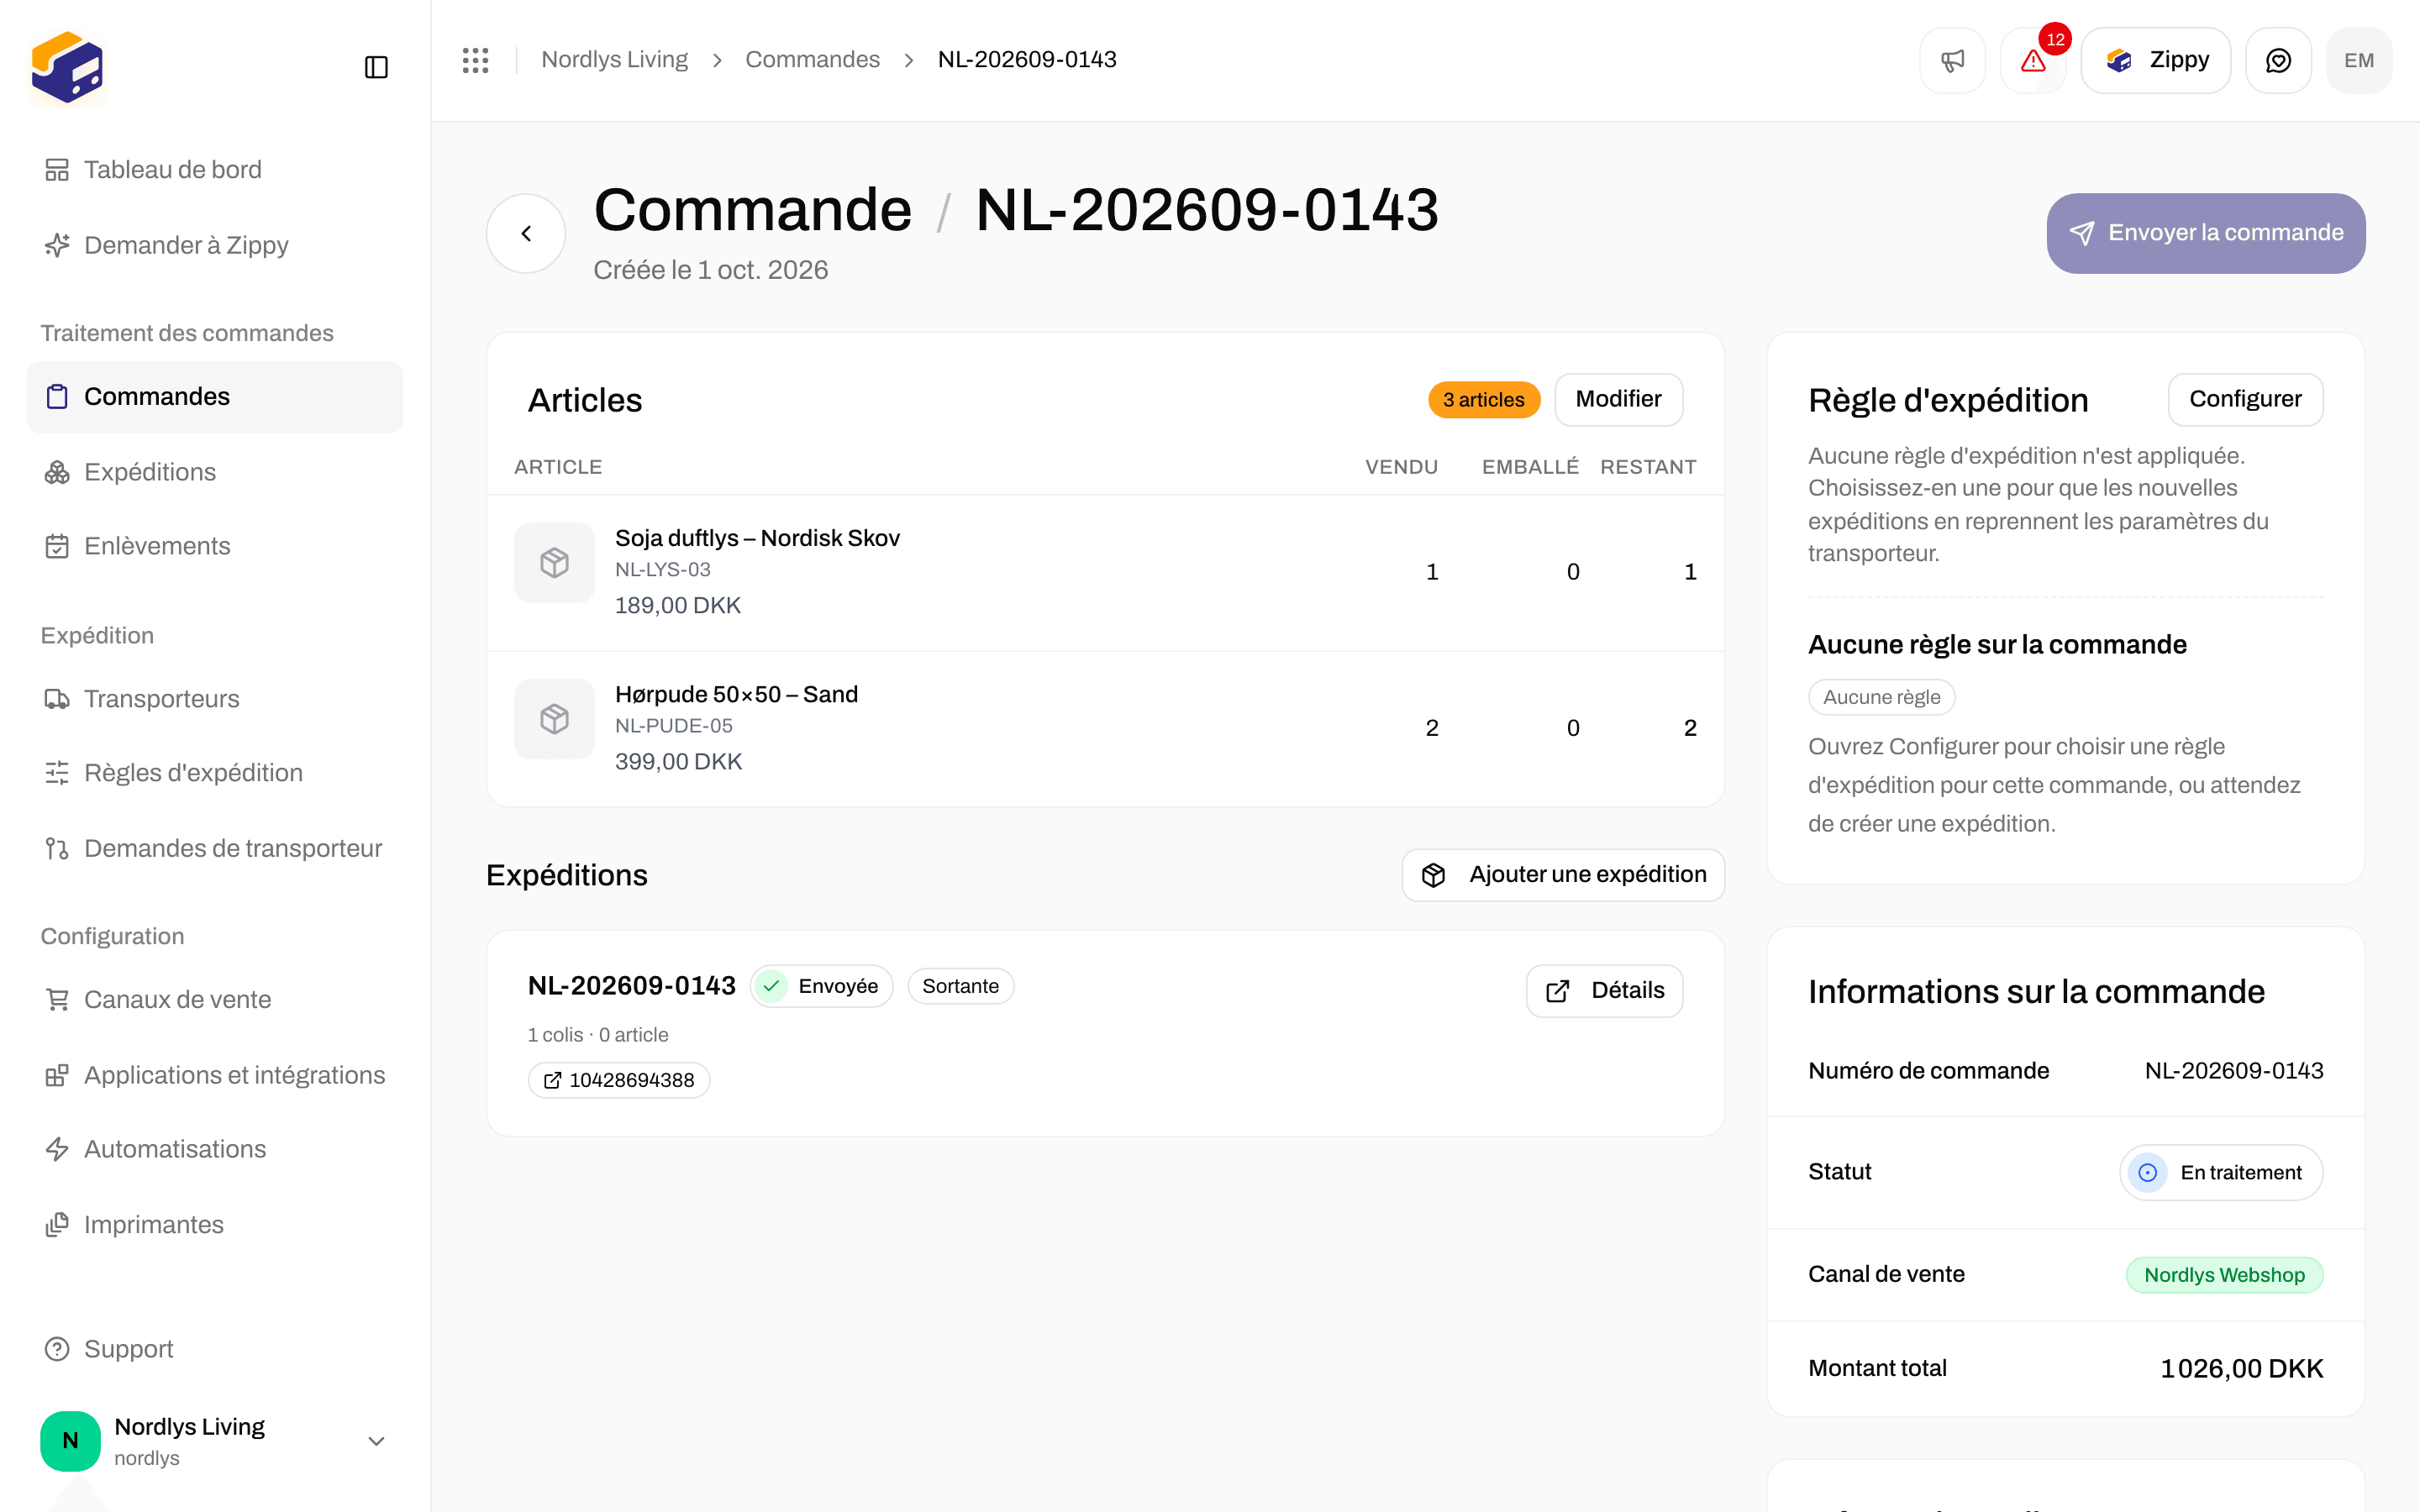Click Créée le 1 oct. 2026 text
Screen dimensions: 2420x1512
(710, 270)
